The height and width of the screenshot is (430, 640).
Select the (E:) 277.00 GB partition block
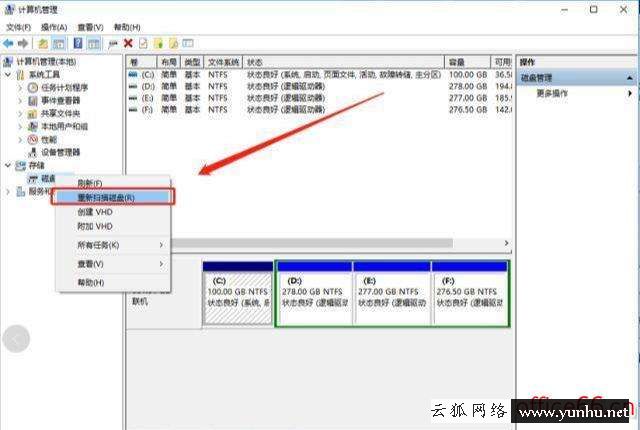pos(391,293)
